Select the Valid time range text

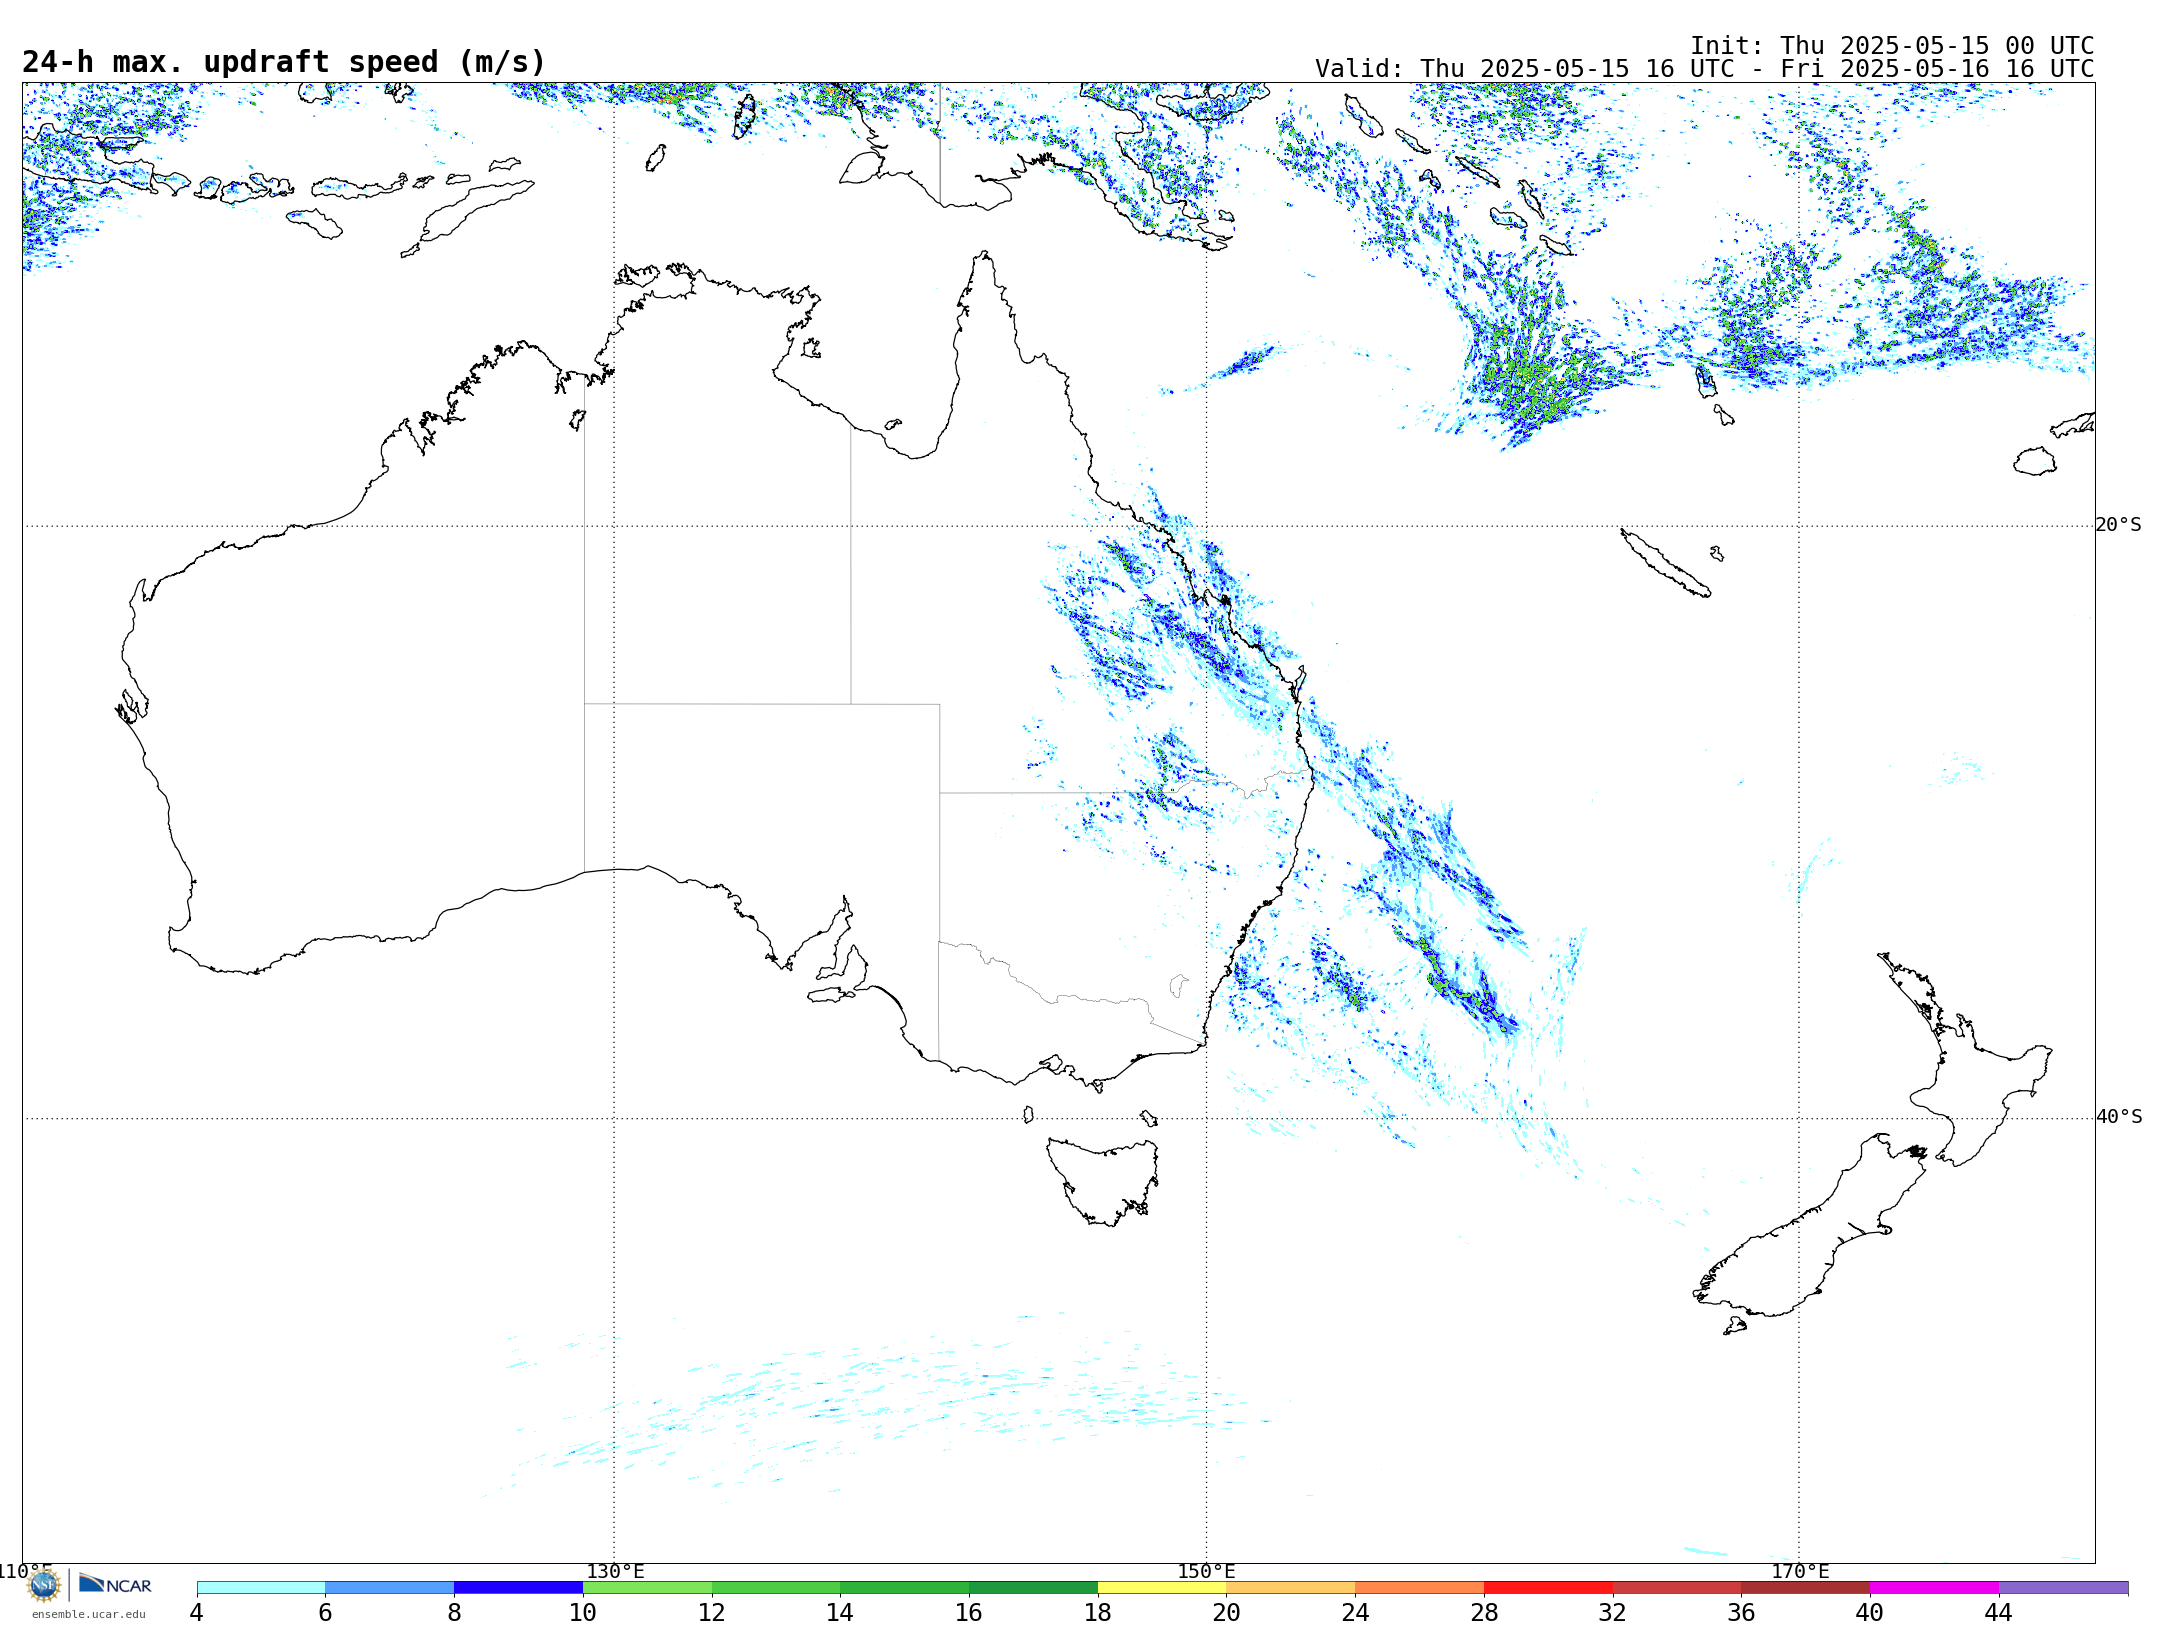coord(1704,69)
